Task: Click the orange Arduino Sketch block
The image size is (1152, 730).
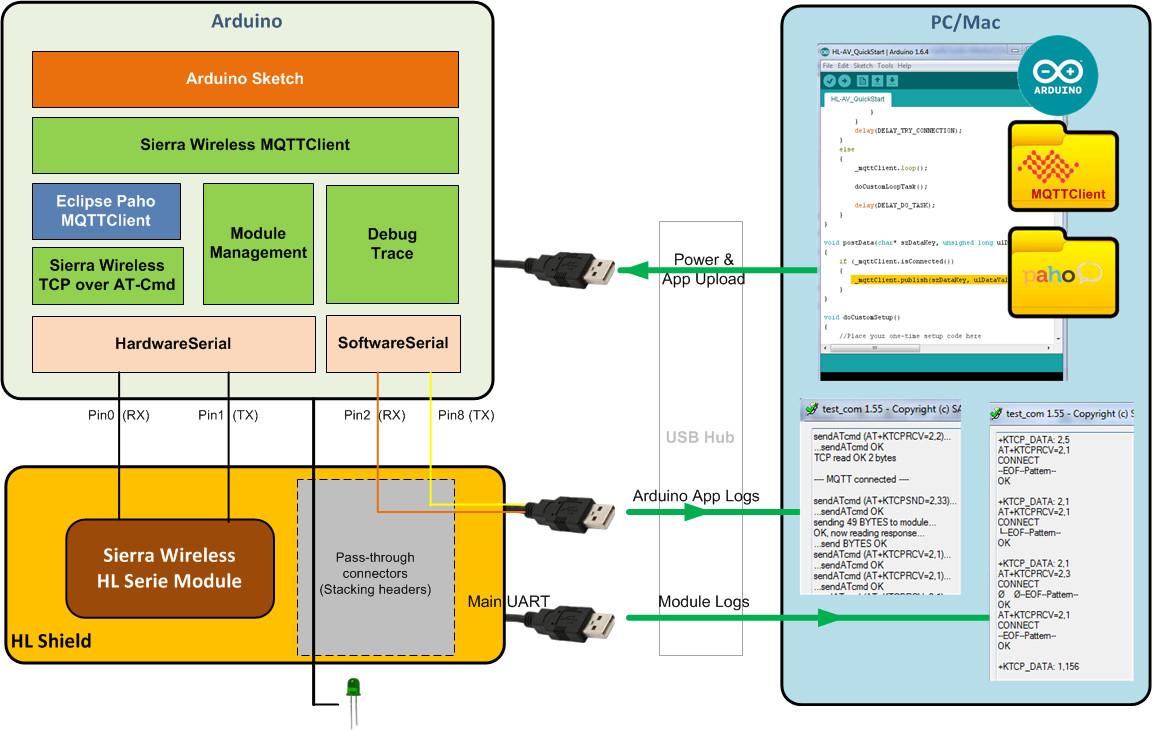Action: (245, 79)
